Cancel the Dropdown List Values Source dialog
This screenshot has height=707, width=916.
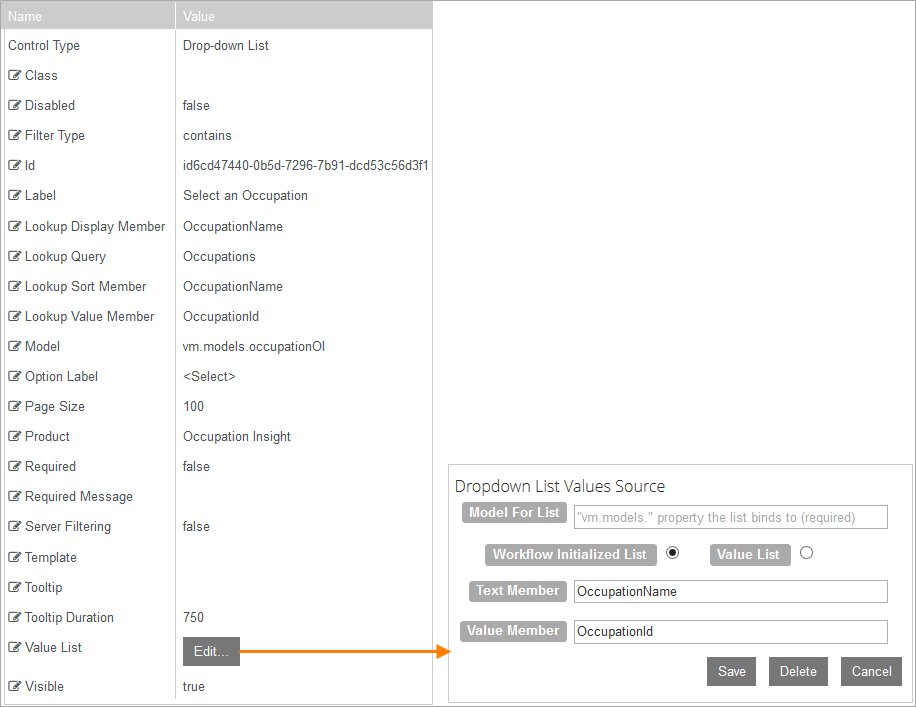click(x=871, y=671)
